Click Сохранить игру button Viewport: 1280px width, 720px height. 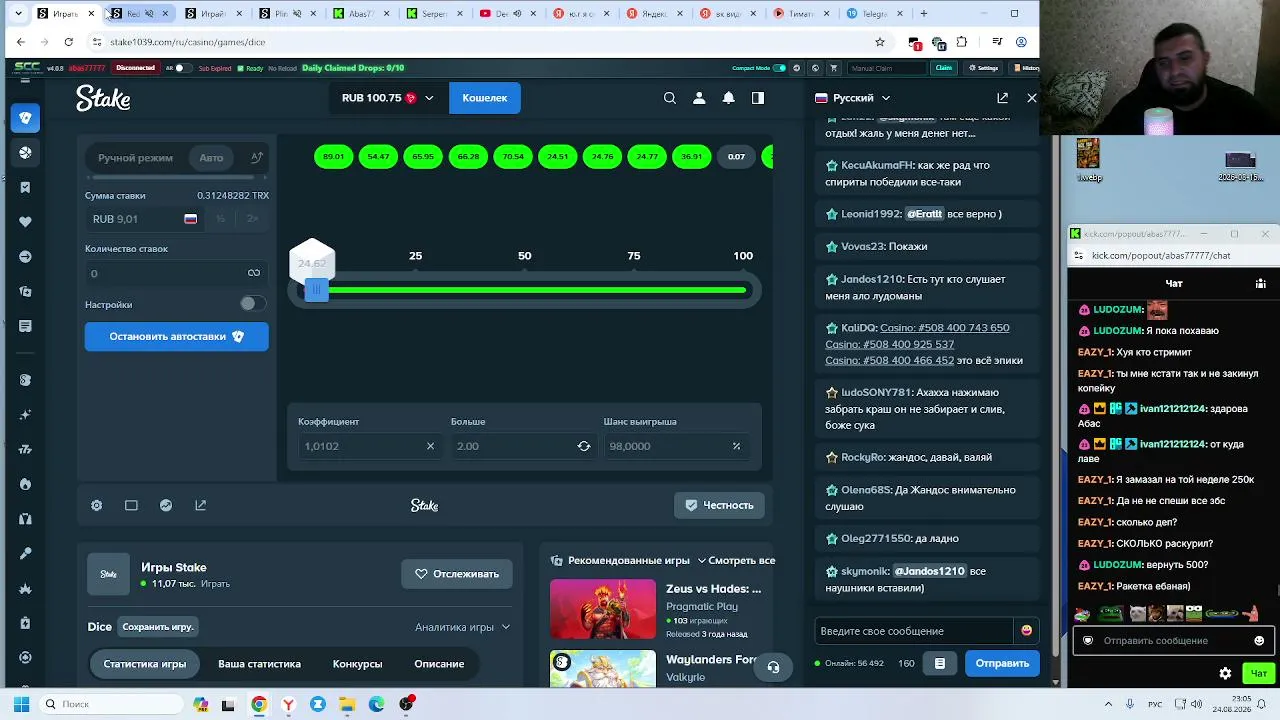[x=157, y=627]
